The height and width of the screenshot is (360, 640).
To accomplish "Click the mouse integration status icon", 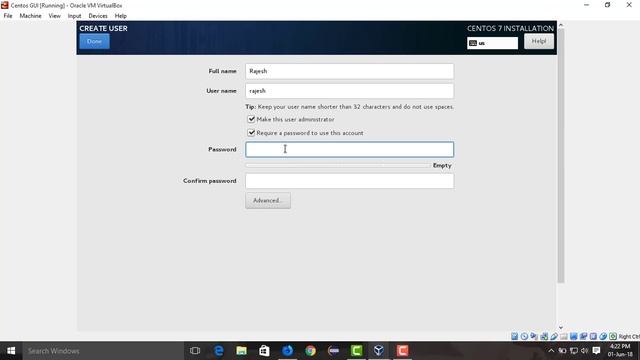I will tap(603, 336).
